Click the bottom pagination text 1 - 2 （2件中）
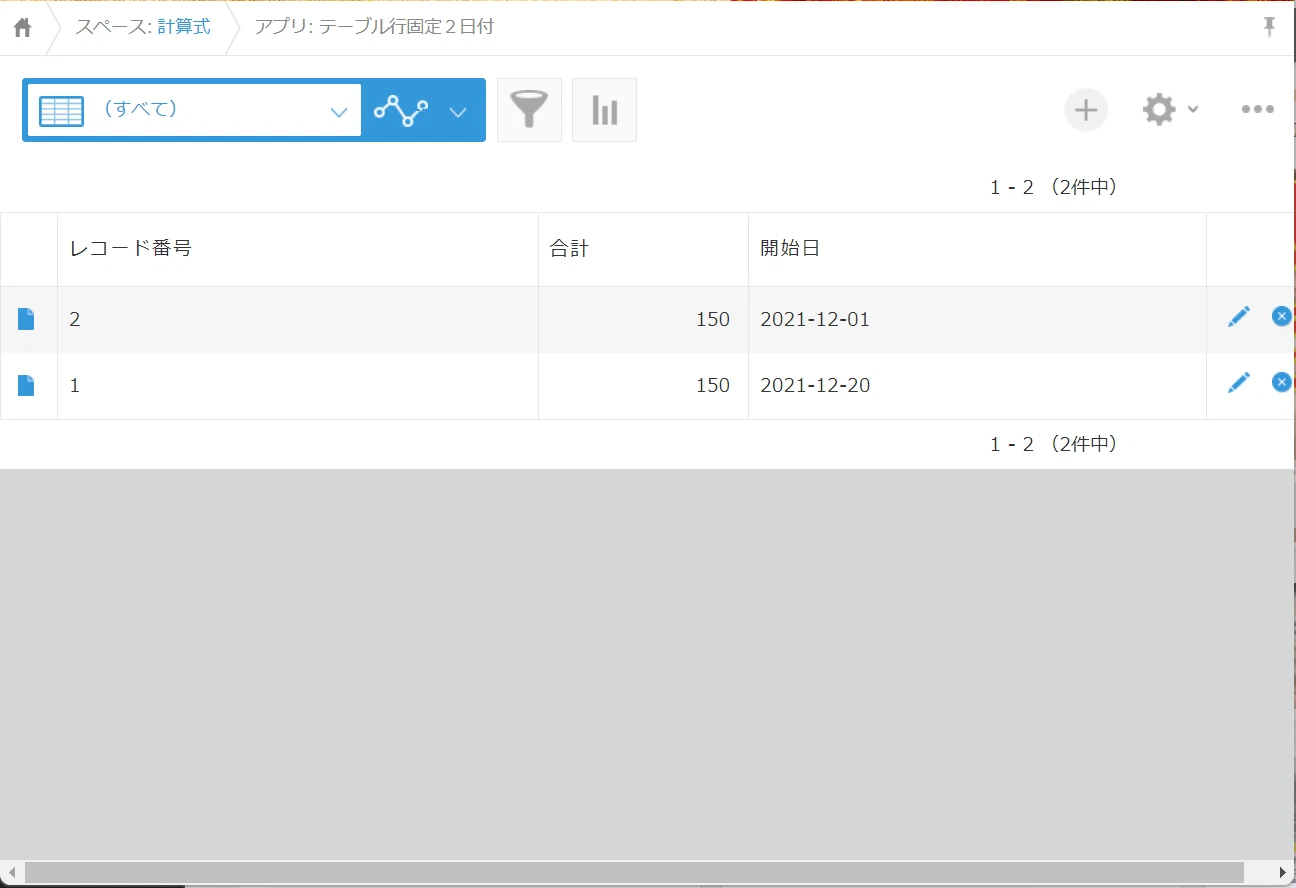Image resolution: width=1296 pixels, height=888 pixels. pyautogui.click(x=1053, y=444)
